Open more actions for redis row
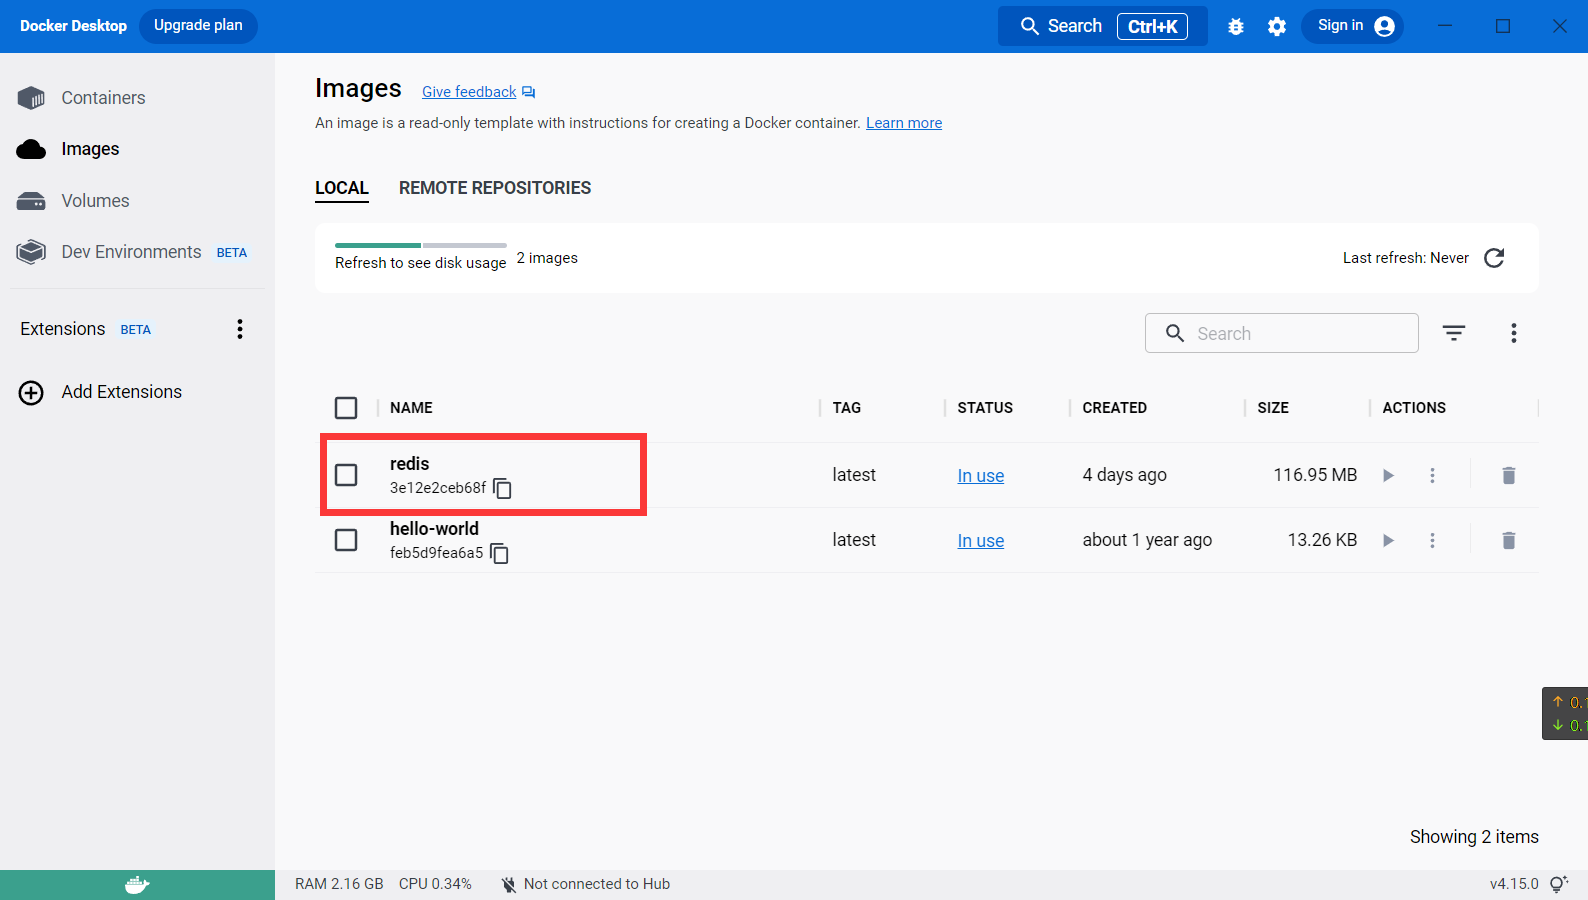This screenshot has width=1588, height=900. coord(1432,476)
